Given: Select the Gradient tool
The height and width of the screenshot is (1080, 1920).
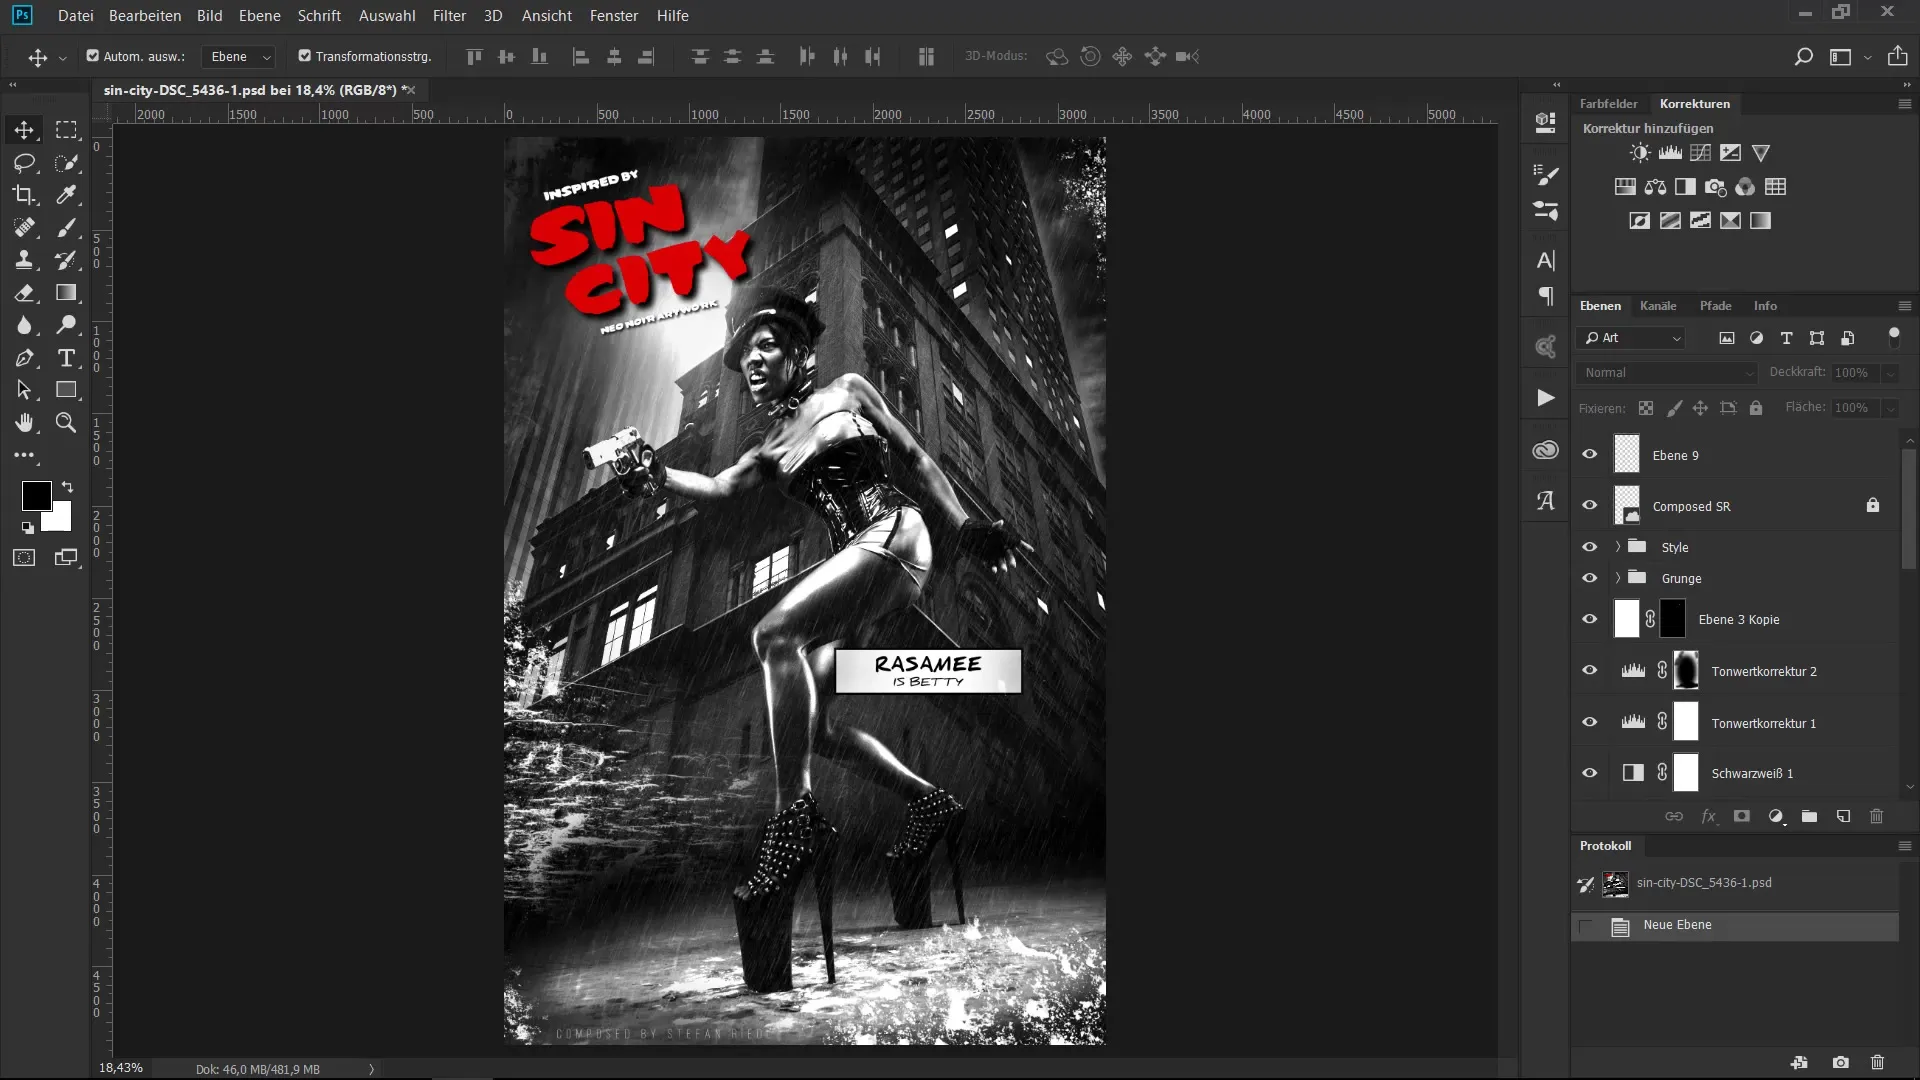Looking at the screenshot, I should point(66,293).
